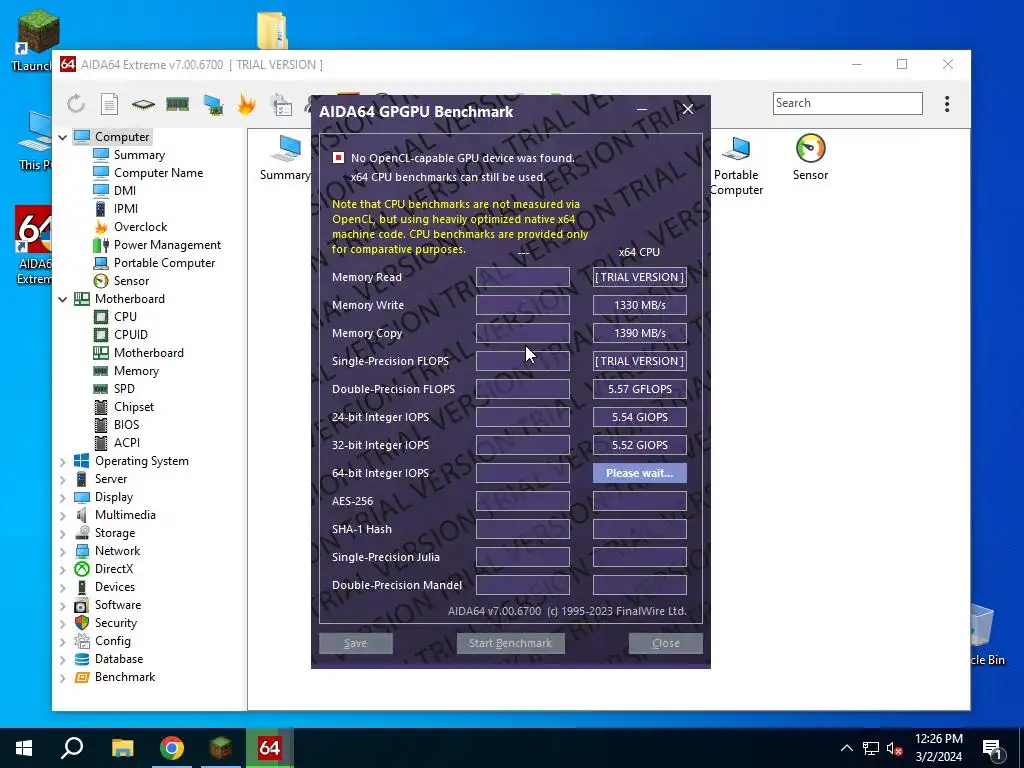This screenshot has width=1024, height=768.
Task: Select BIOS in the tree
Action: point(126,424)
